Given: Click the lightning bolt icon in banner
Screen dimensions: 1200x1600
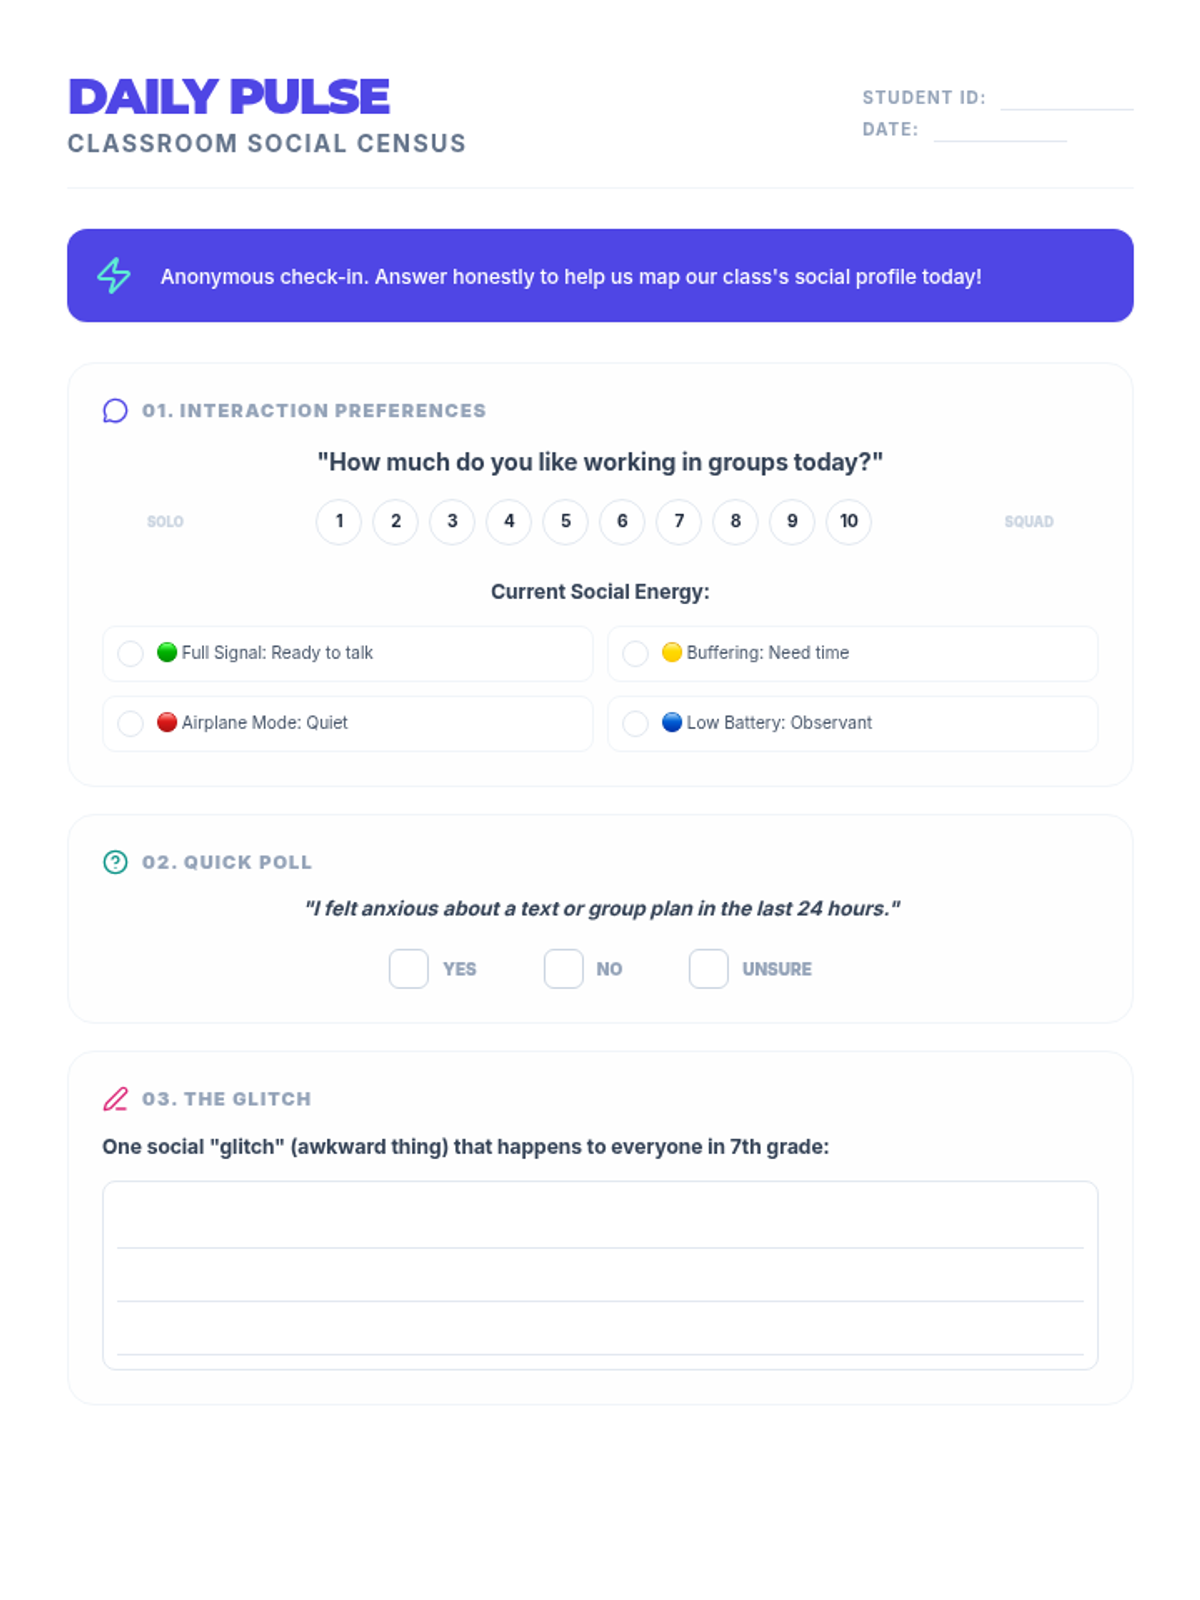Looking at the screenshot, I should [114, 276].
